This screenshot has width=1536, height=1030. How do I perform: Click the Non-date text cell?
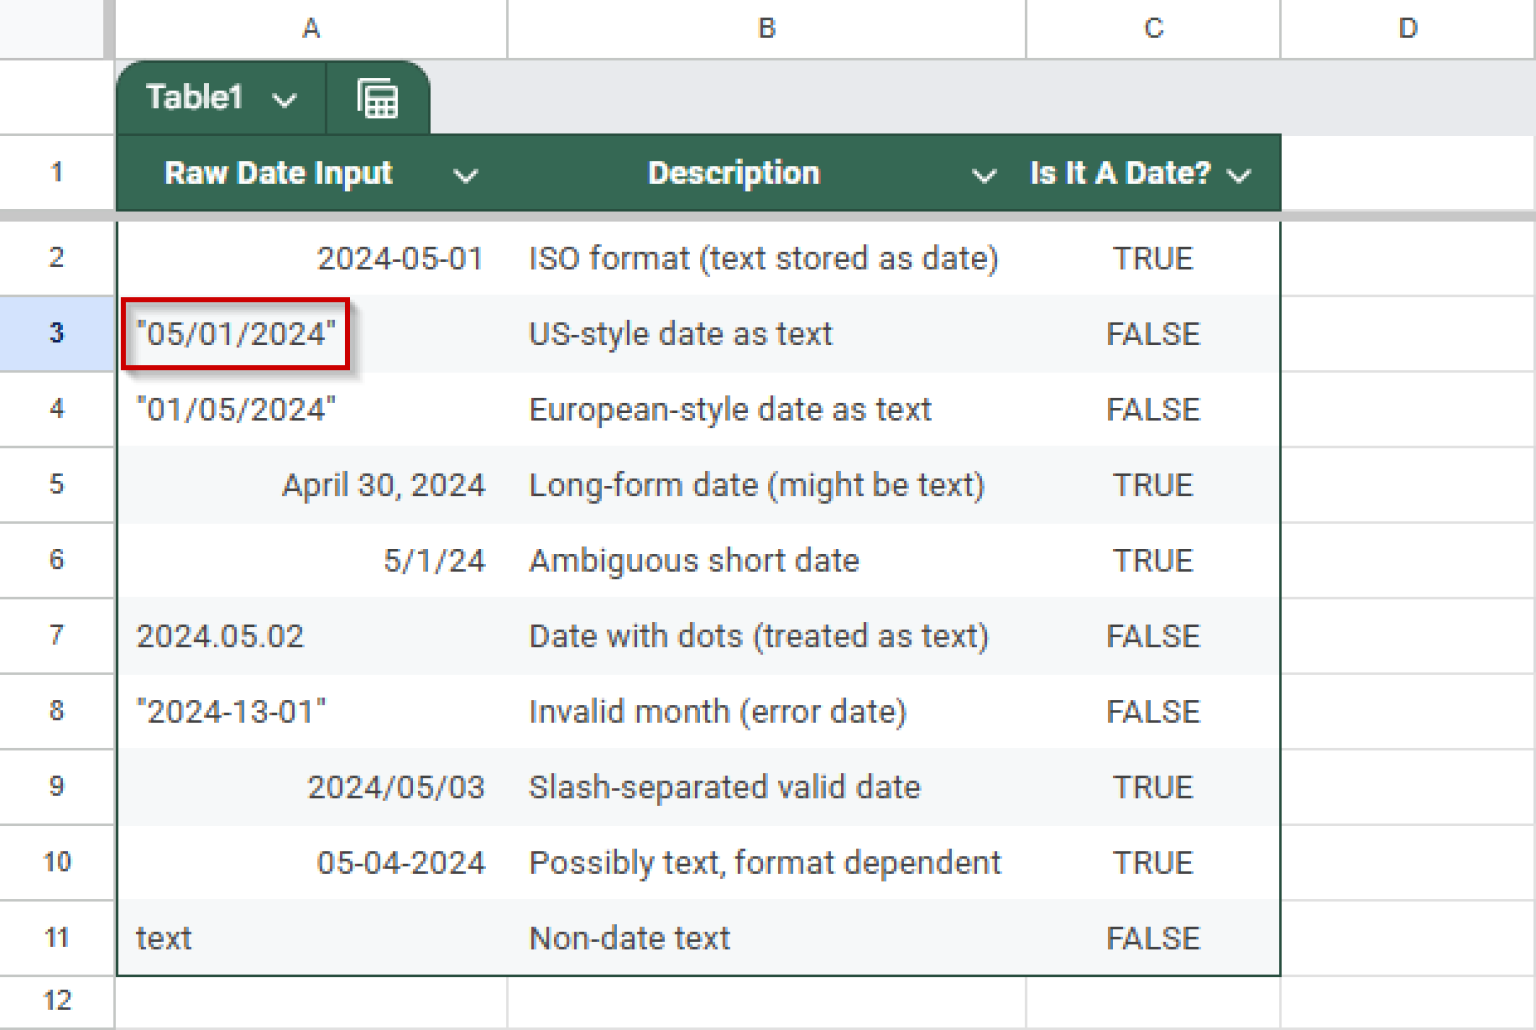click(x=629, y=938)
